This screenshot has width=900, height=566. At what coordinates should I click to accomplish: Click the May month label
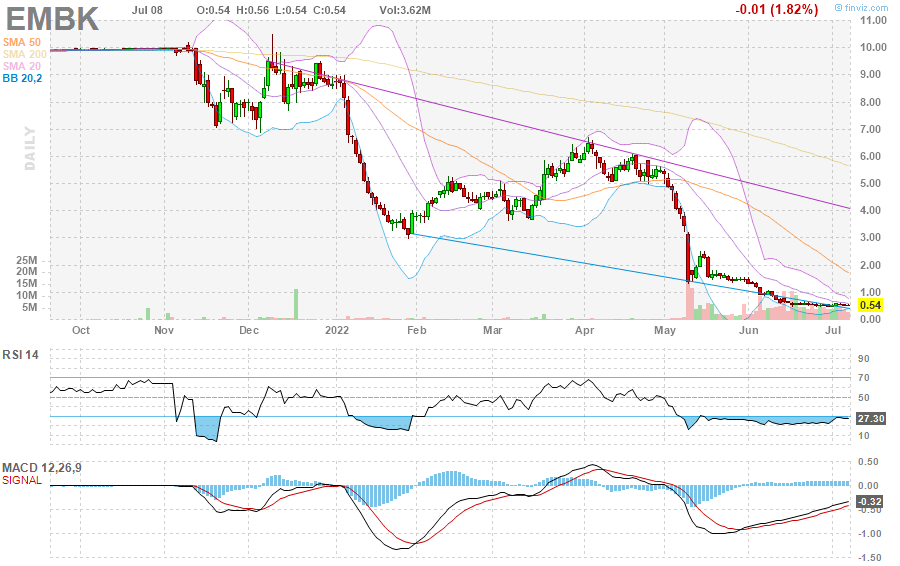click(x=665, y=330)
